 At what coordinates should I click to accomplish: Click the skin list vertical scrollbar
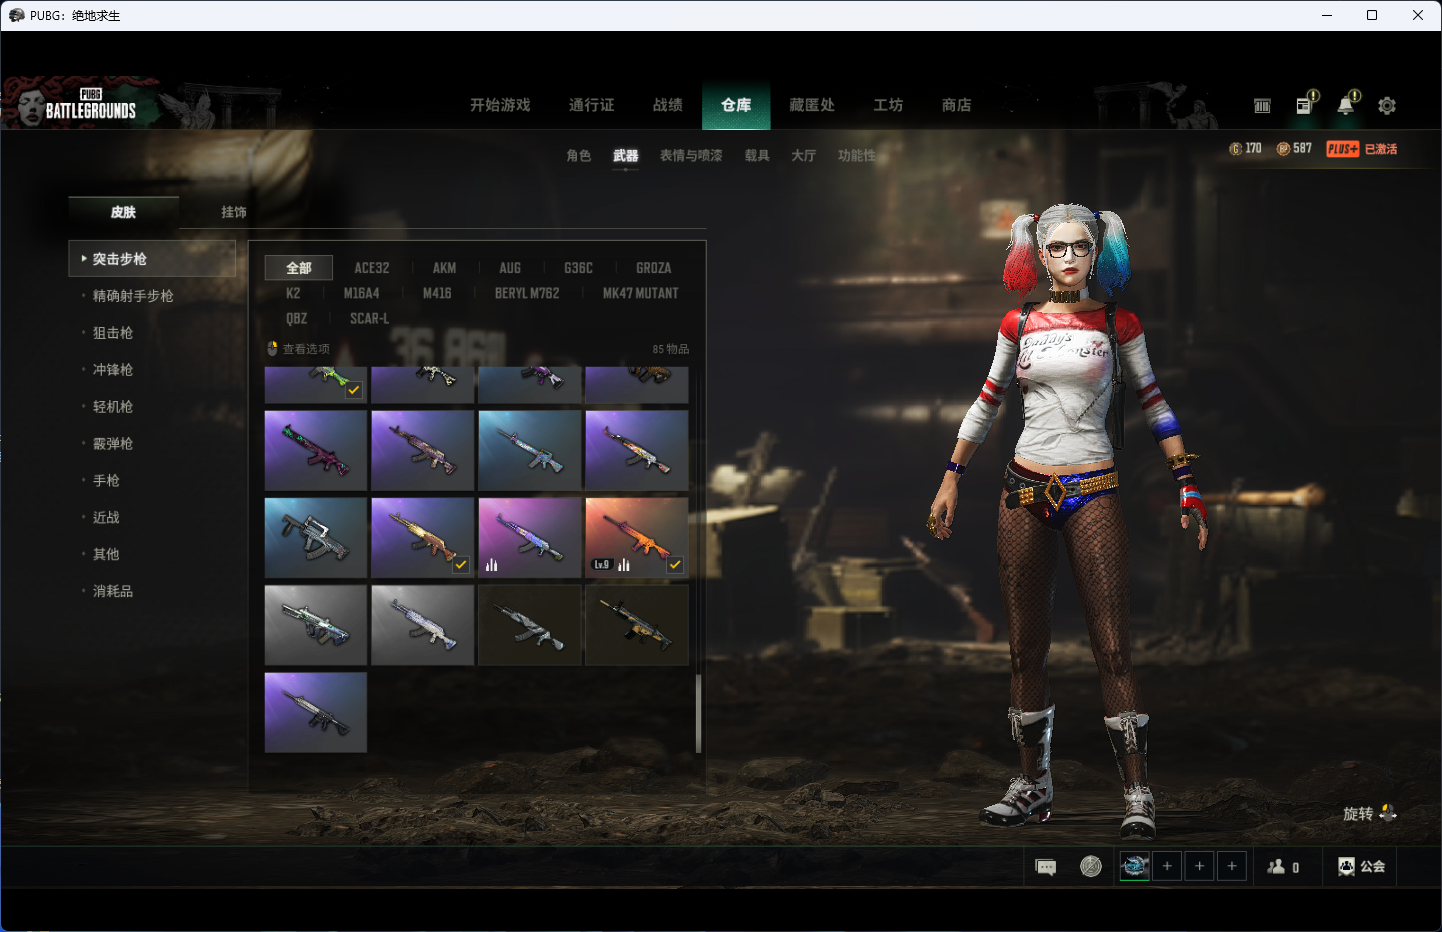698,714
